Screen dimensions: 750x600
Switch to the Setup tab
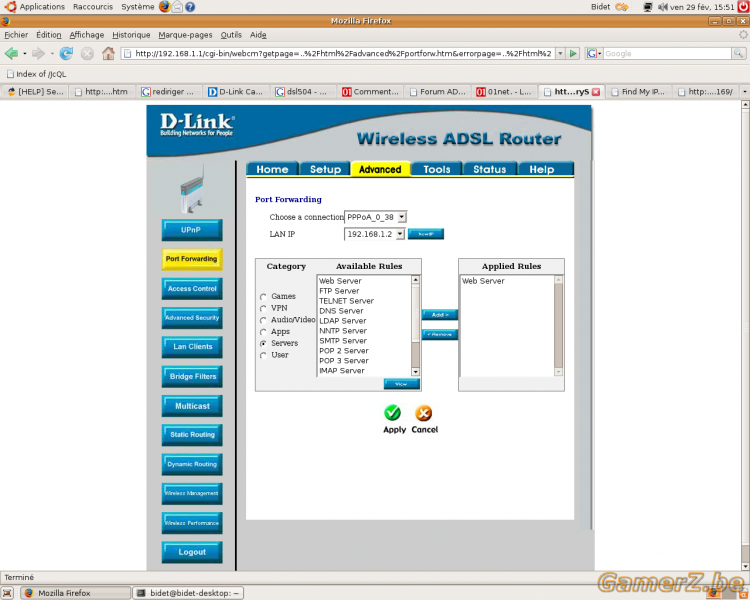point(325,169)
